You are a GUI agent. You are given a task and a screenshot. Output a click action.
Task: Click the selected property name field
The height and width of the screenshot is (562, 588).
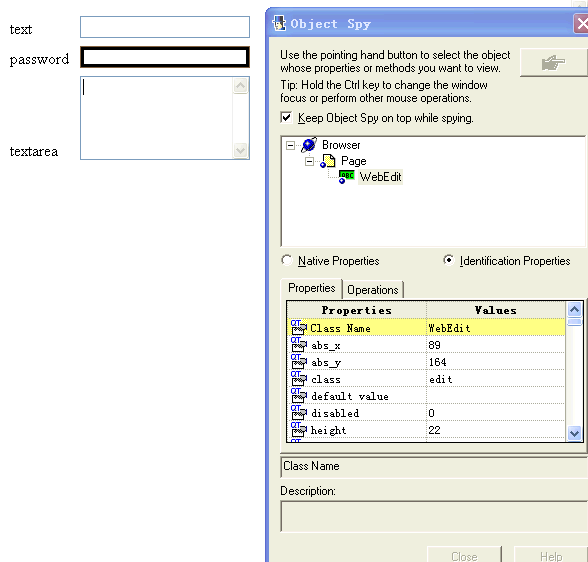(434, 467)
